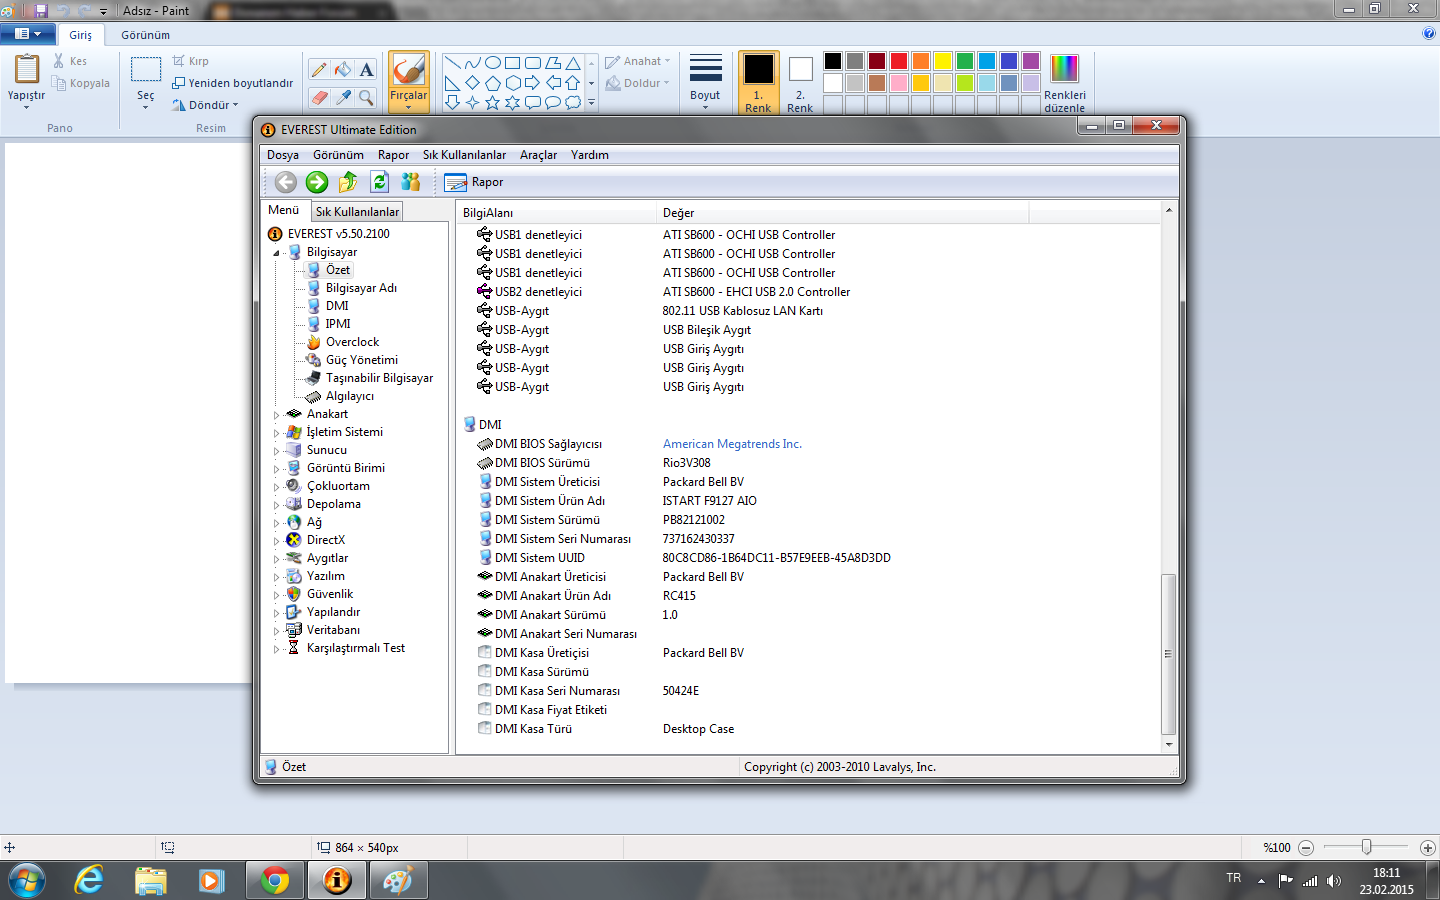Select the Fill bucket tool in Paint
The height and width of the screenshot is (900, 1440).
coord(343,70)
